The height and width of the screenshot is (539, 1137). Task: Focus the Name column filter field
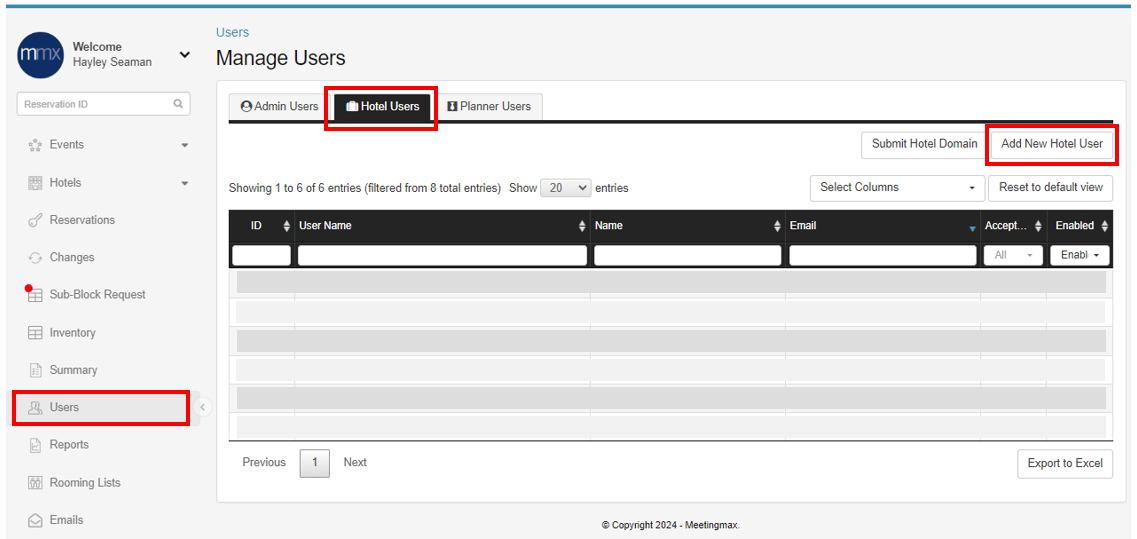pyautogui.click(x=688, y=255)
